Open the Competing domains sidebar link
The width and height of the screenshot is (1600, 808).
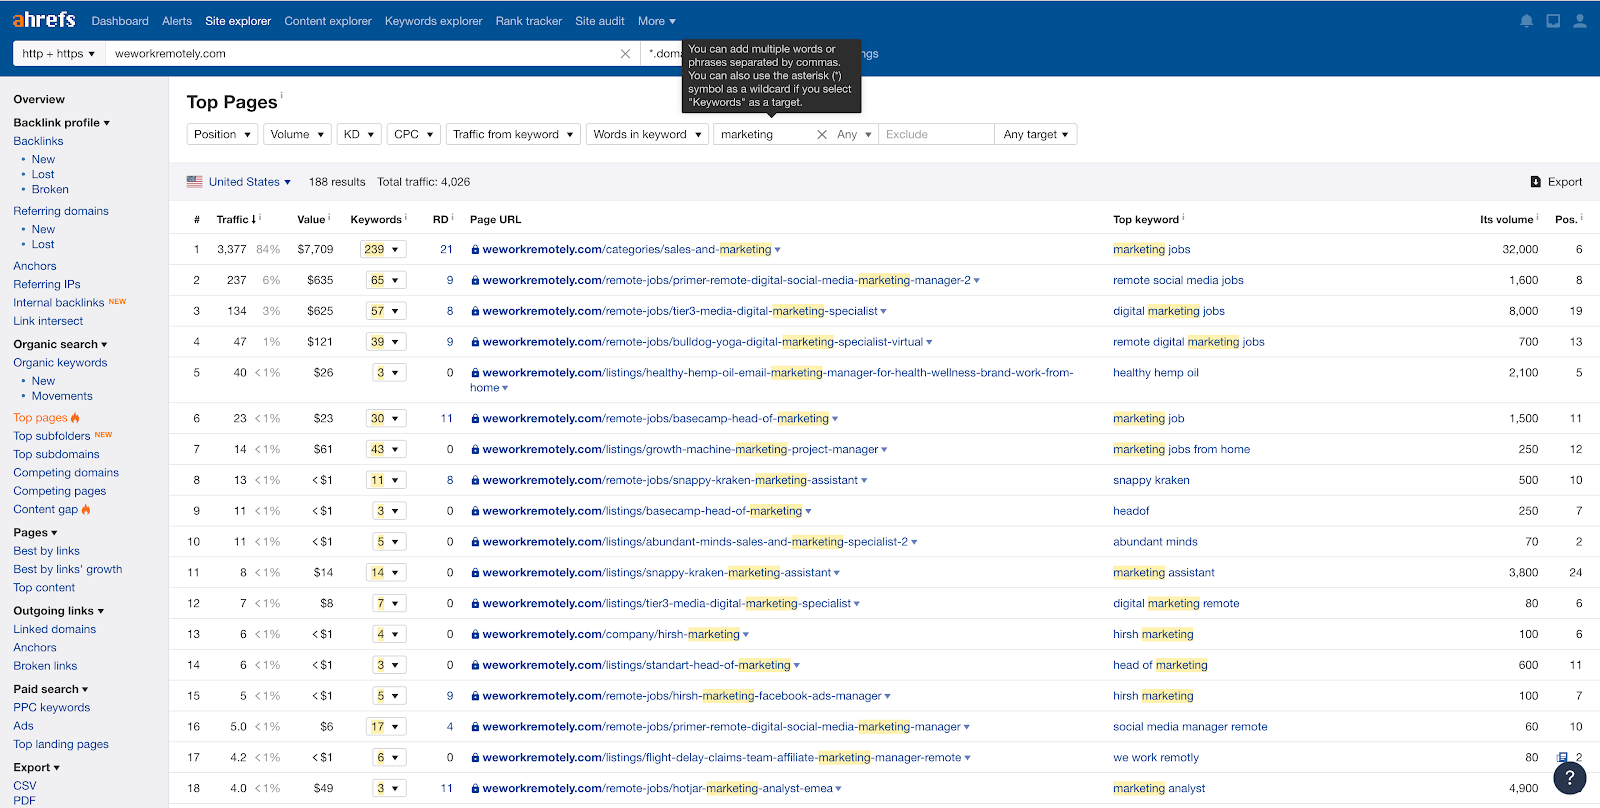66,473
